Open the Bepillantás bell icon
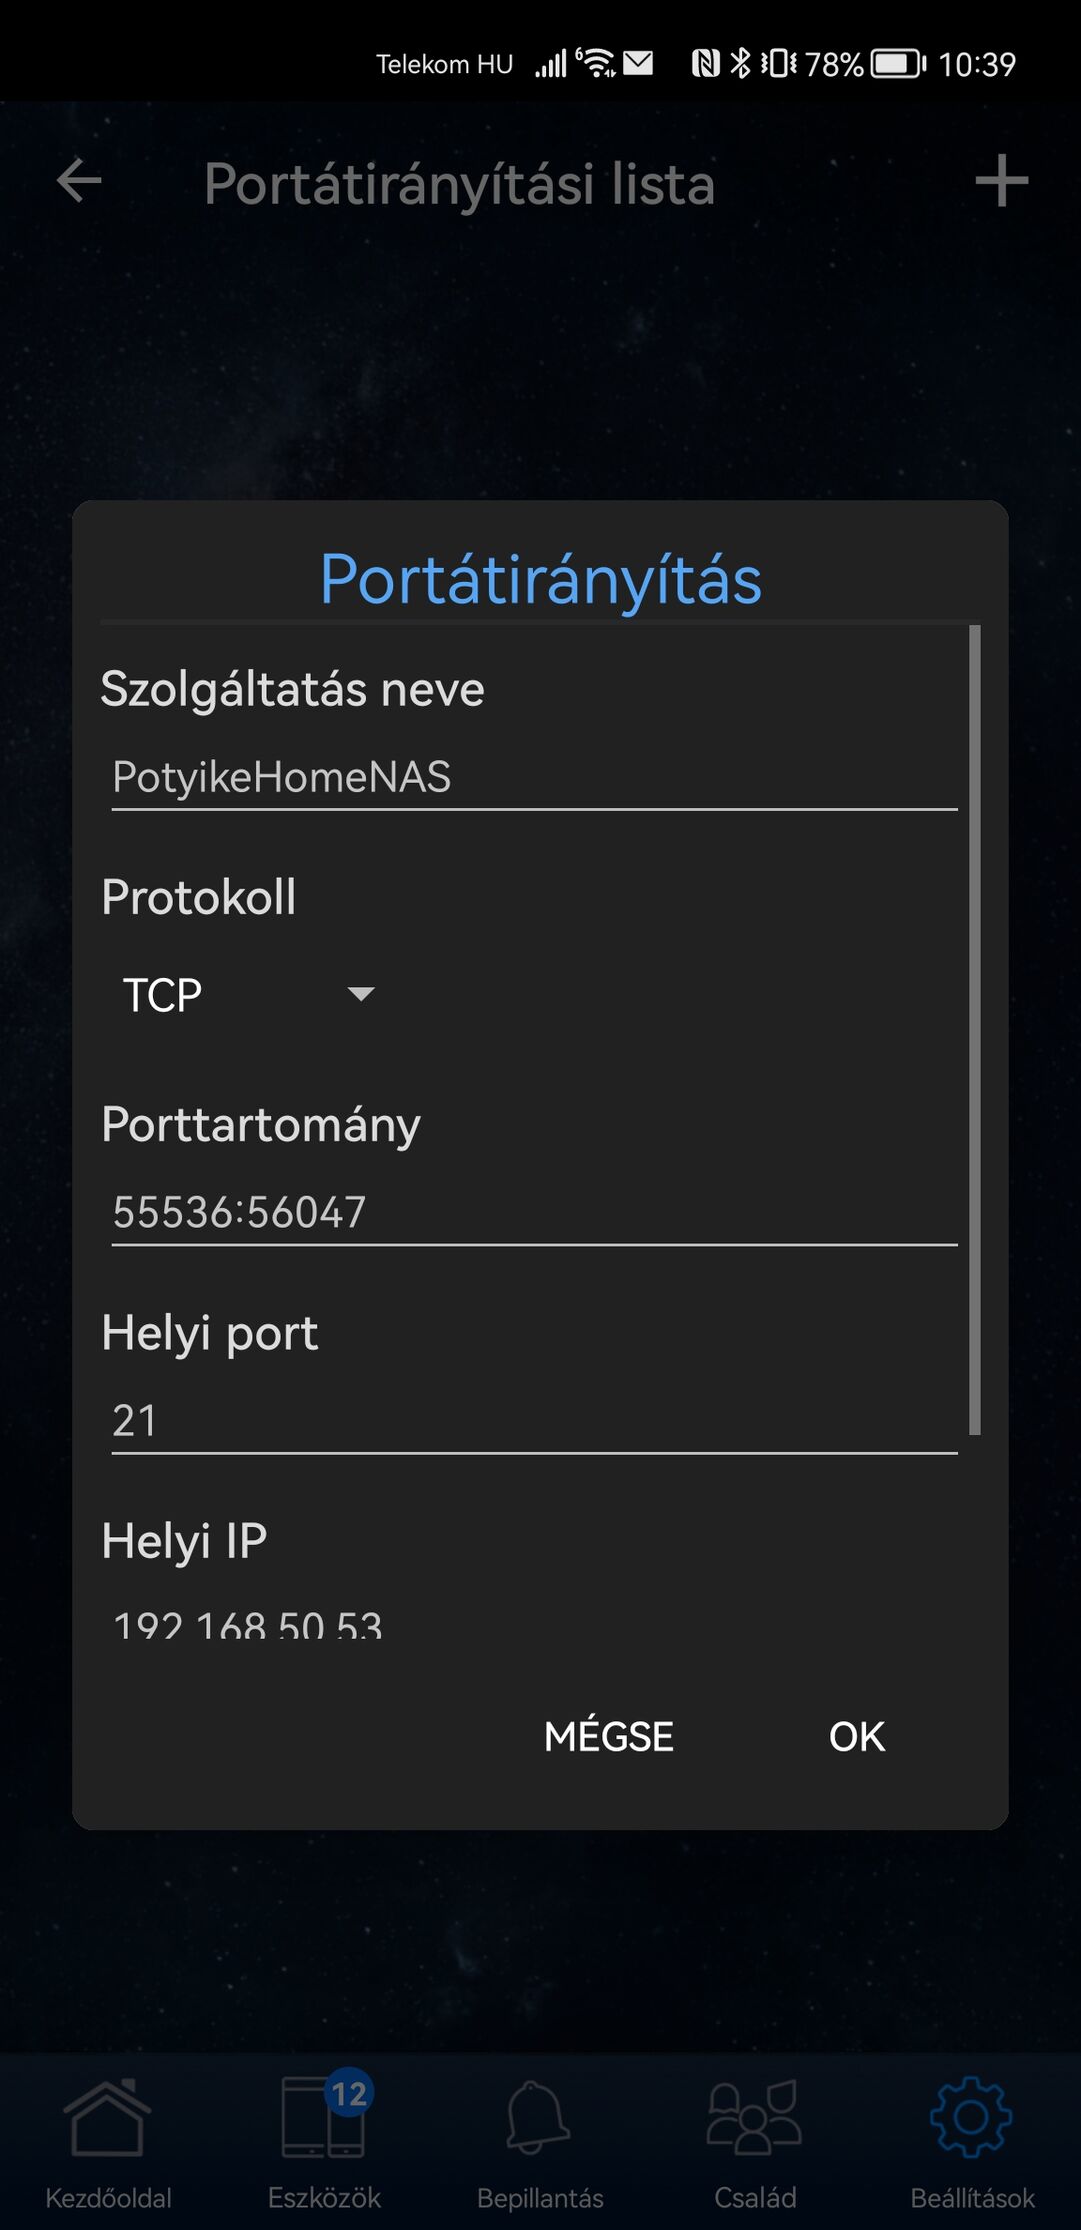This screenshot has height=2230, width=1081. pyautogui.click(x=540, y=2118)
